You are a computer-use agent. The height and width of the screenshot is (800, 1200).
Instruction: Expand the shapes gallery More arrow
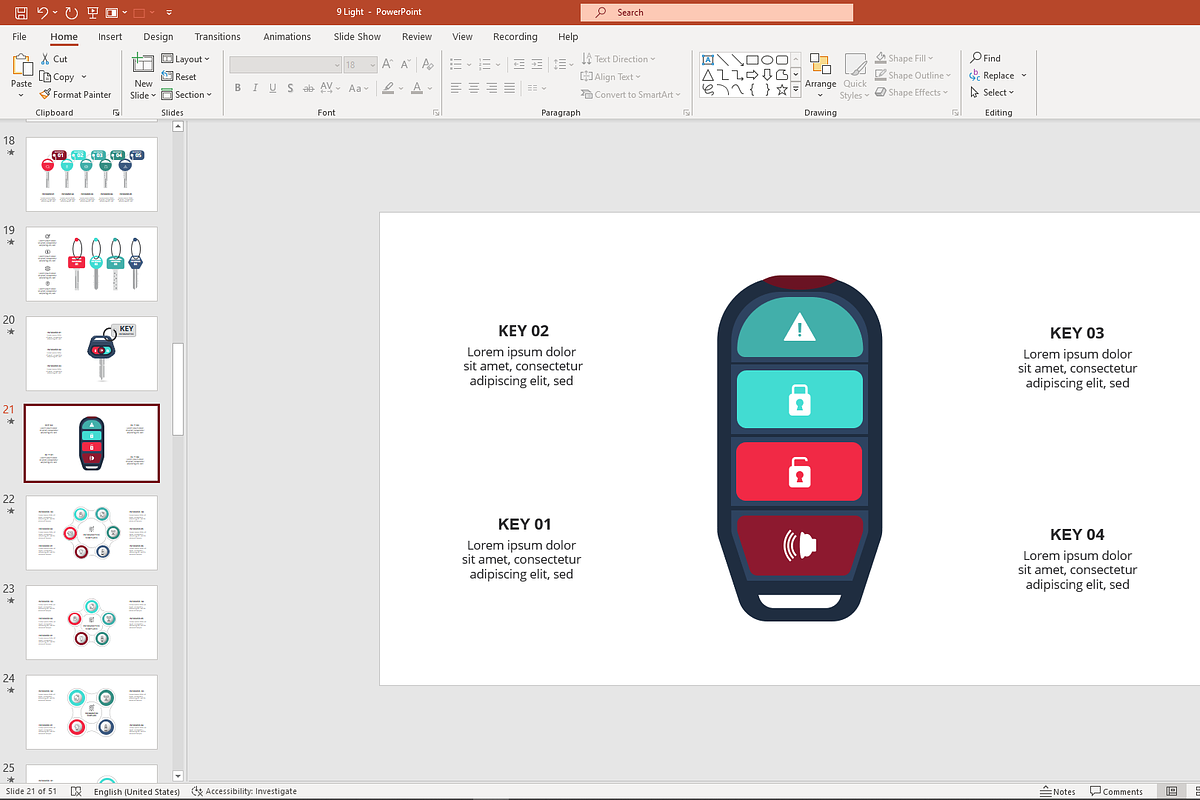[796, 89]
